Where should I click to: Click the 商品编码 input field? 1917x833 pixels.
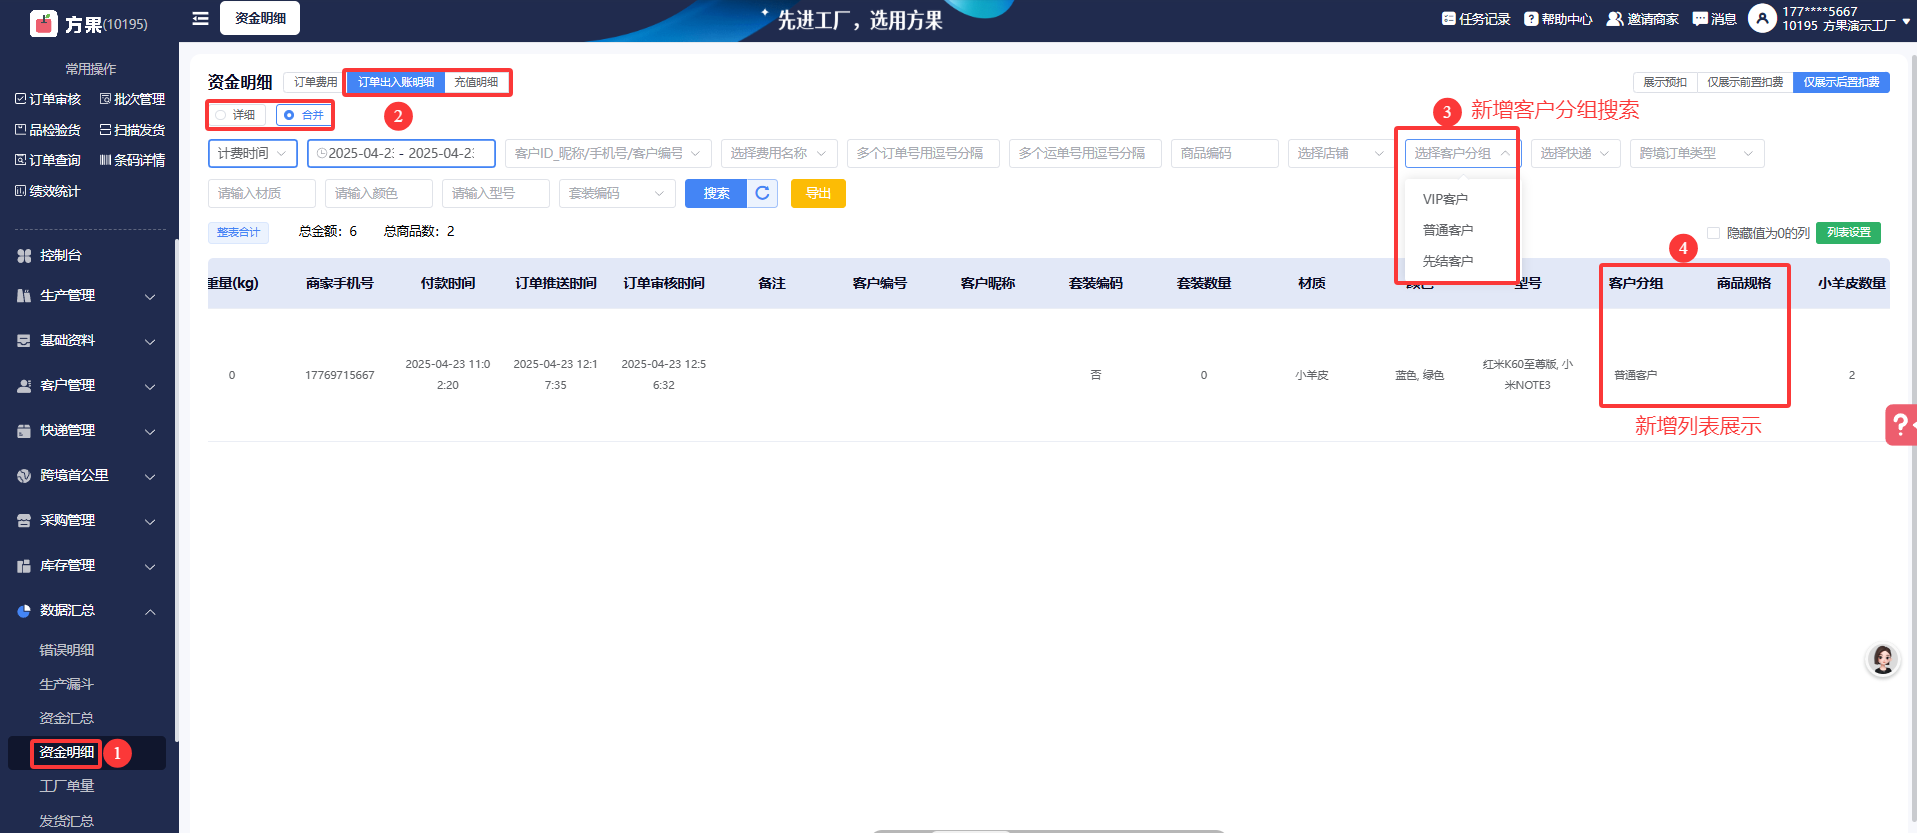[x=1224, y=153]
